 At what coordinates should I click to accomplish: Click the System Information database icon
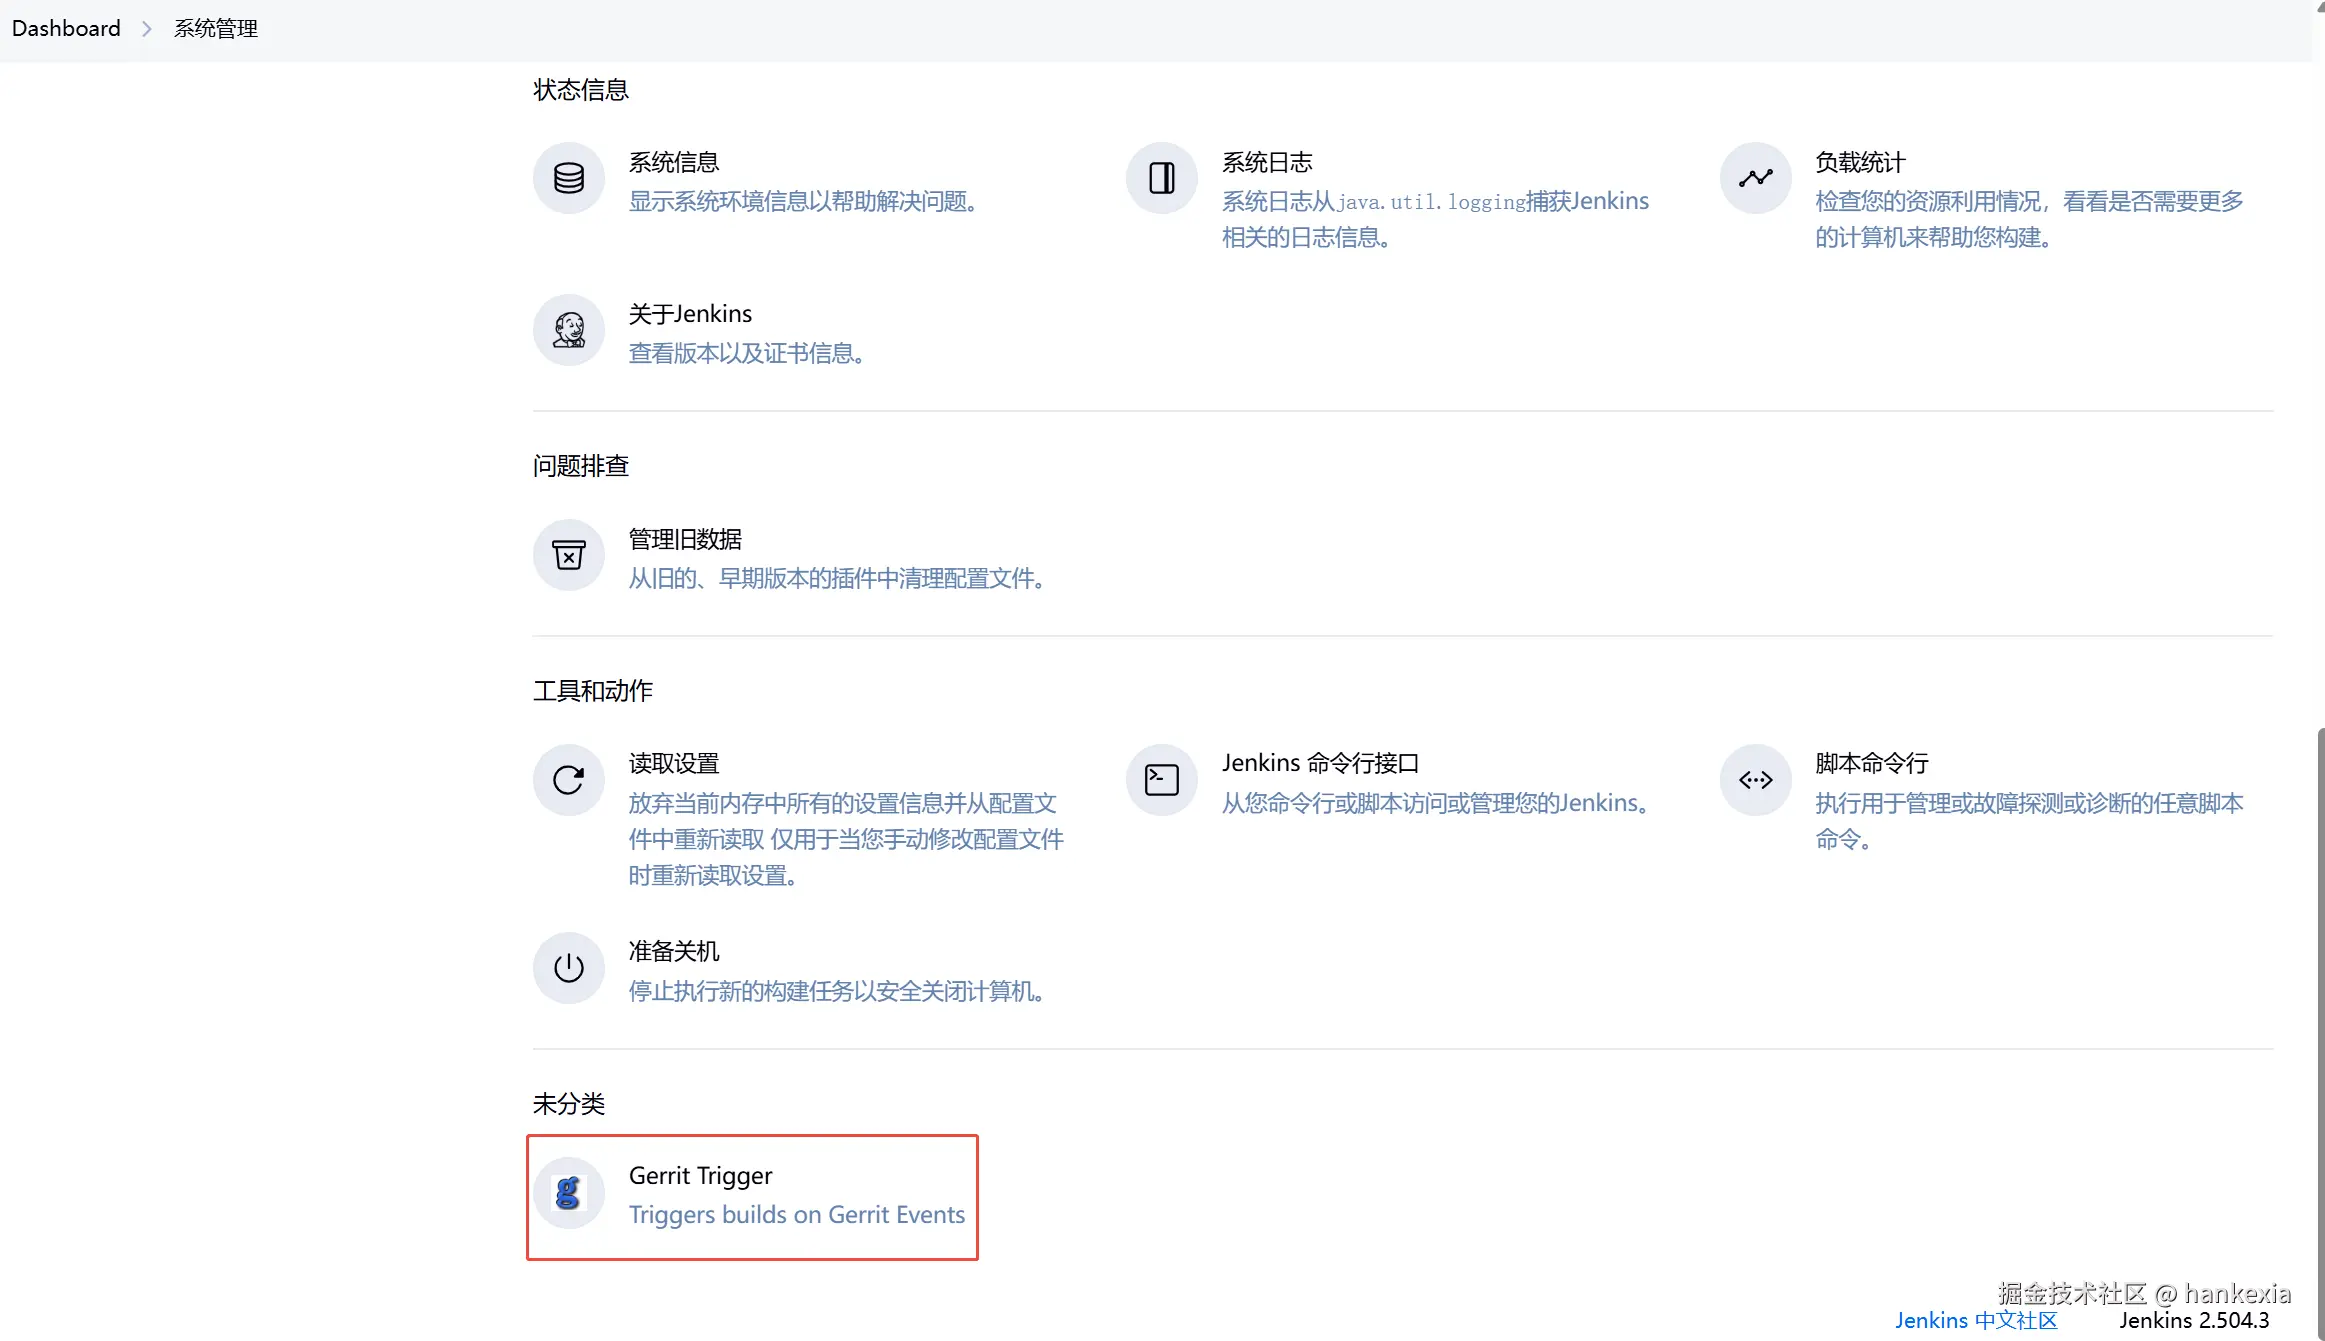click(x=568, y=178)
